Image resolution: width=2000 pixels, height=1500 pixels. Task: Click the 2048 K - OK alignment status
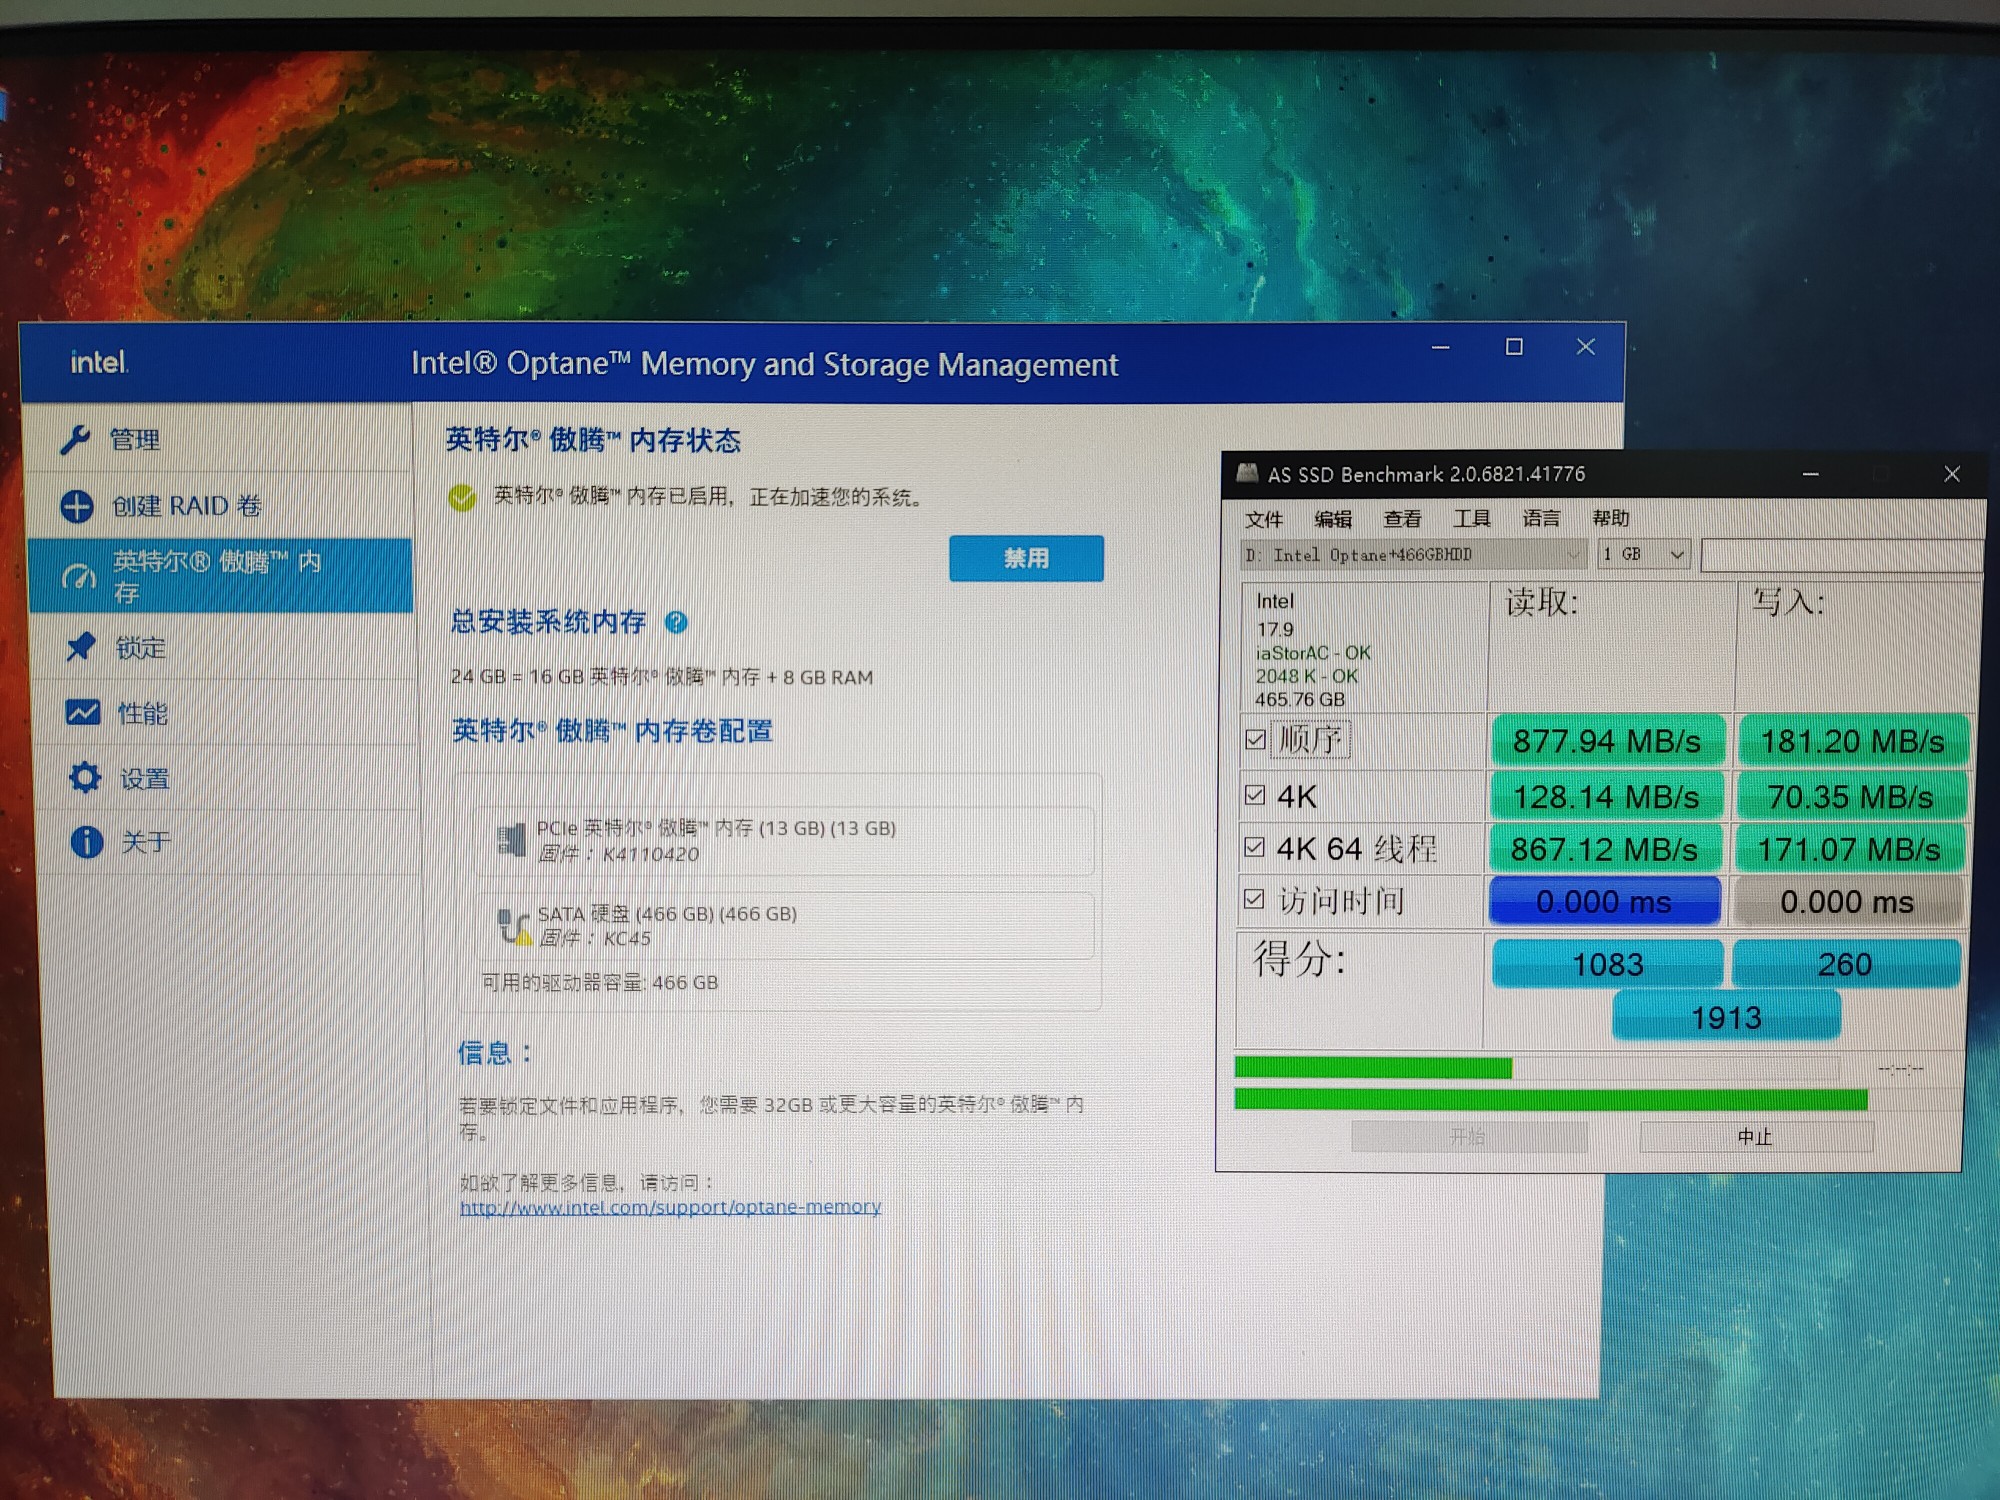pos(1306,676)
